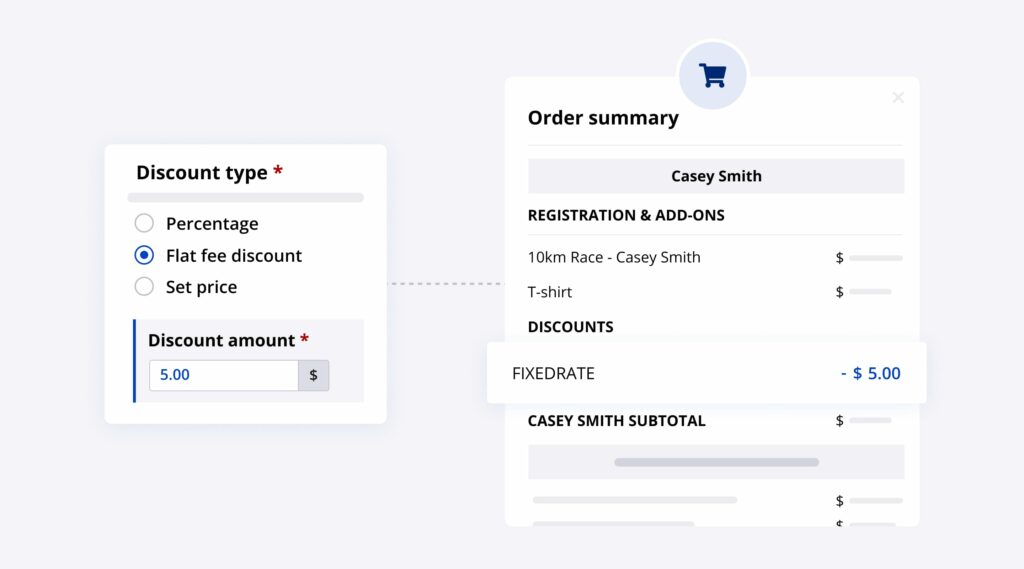Click the shopping cart icon

(x=712, y=75)
